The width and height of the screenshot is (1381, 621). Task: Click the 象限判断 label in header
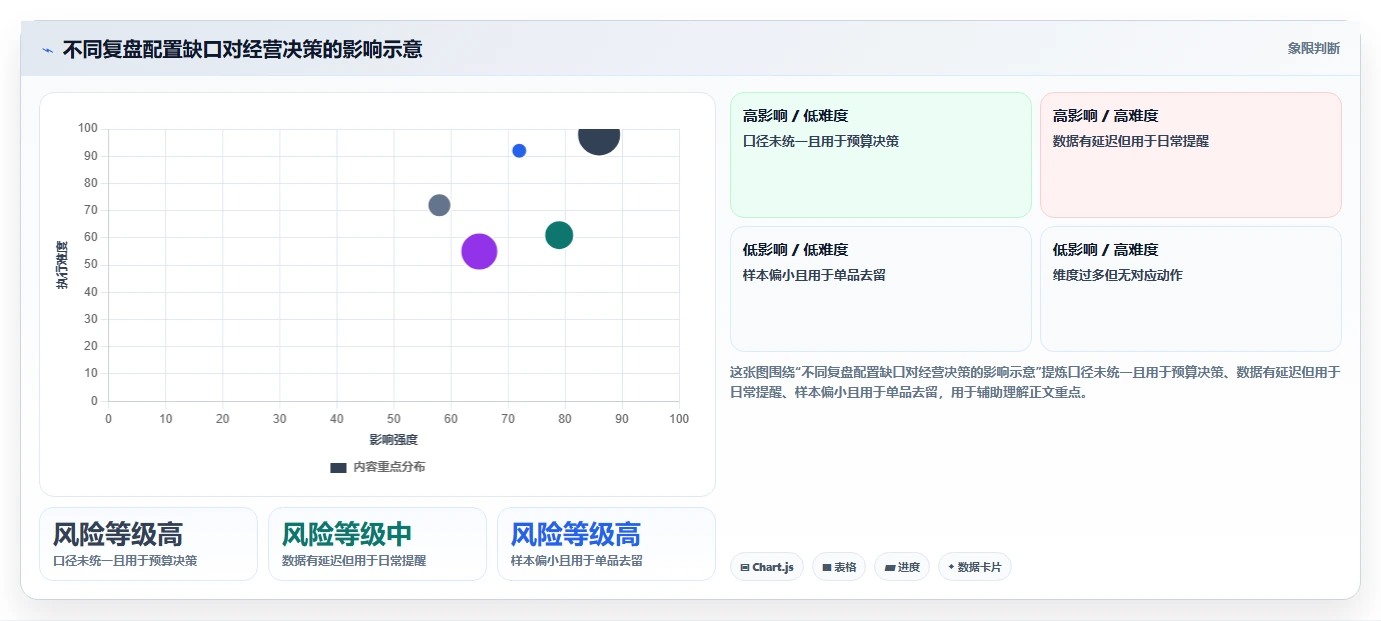1313,48
